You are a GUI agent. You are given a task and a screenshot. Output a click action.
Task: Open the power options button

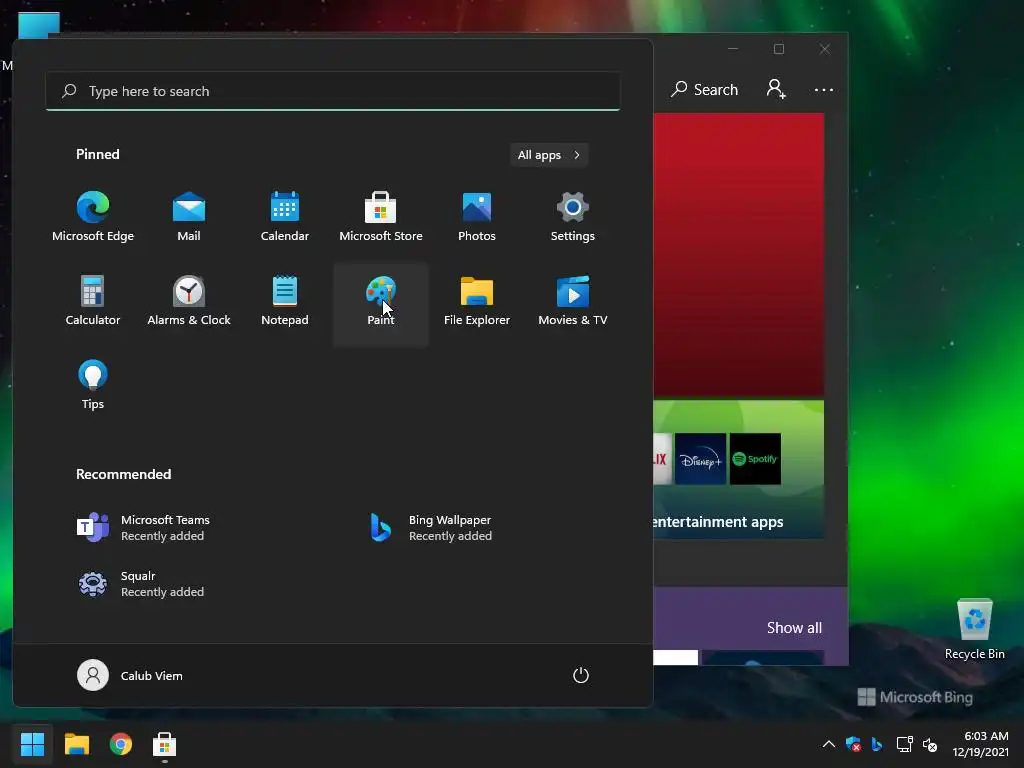pyautogui.click(x=581, y=675)
